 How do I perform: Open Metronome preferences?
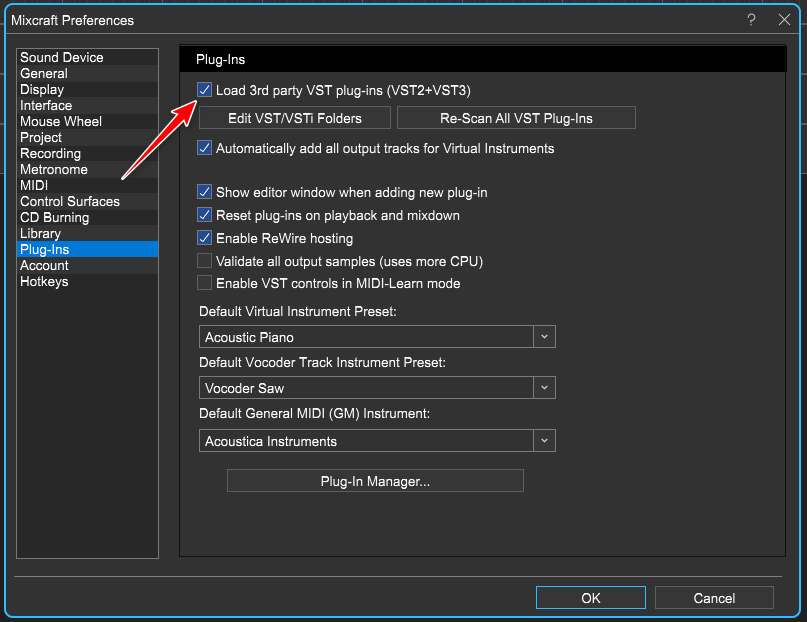tap(87, 169)
